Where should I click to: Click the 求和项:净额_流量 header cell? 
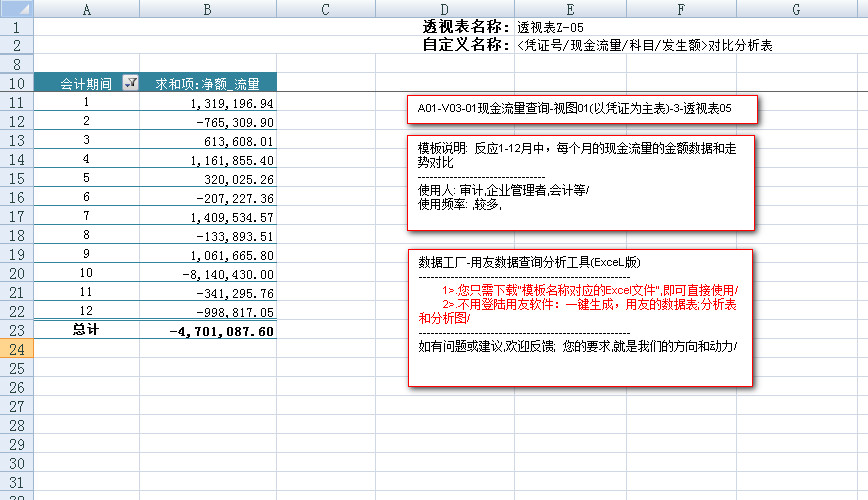207,83
